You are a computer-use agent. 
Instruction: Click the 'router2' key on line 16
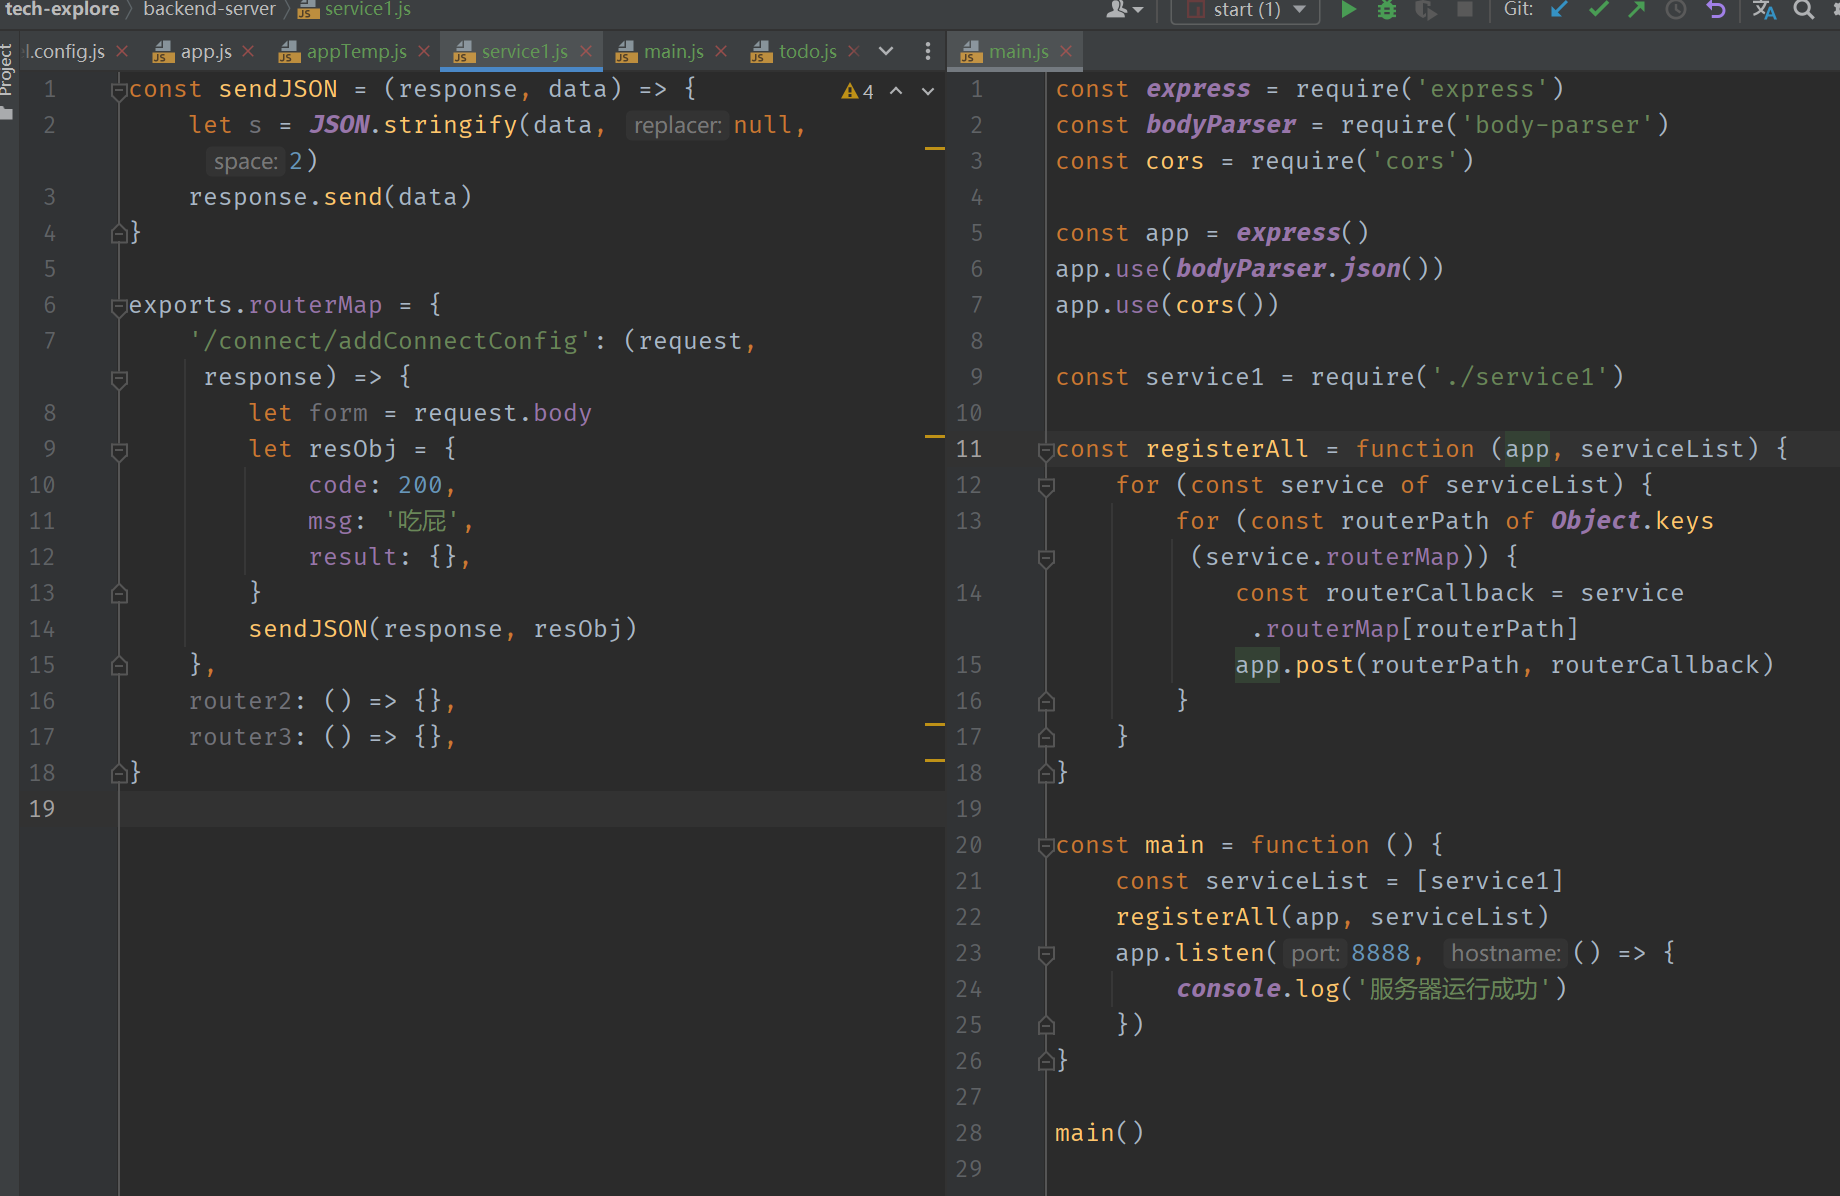pos(241,701)
